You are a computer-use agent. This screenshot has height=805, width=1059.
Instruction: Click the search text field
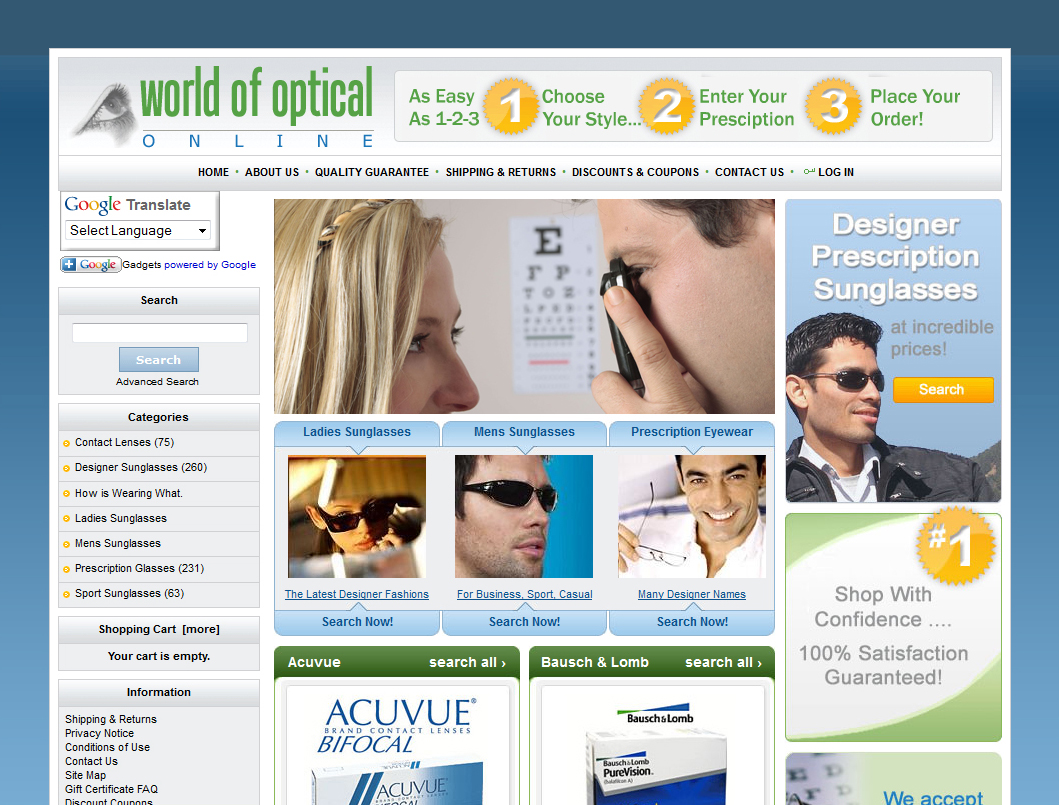[x=159, y=332]
